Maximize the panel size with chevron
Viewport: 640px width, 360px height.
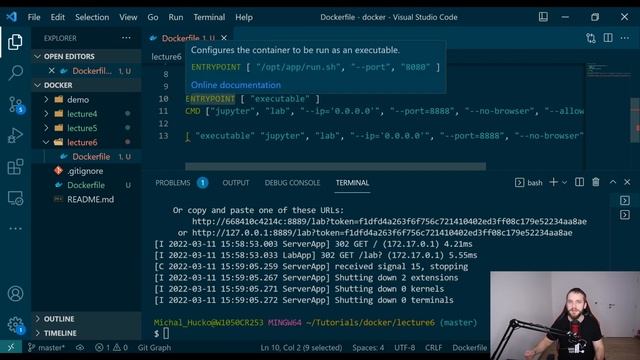pyautogui.click(x=613, y=182)
